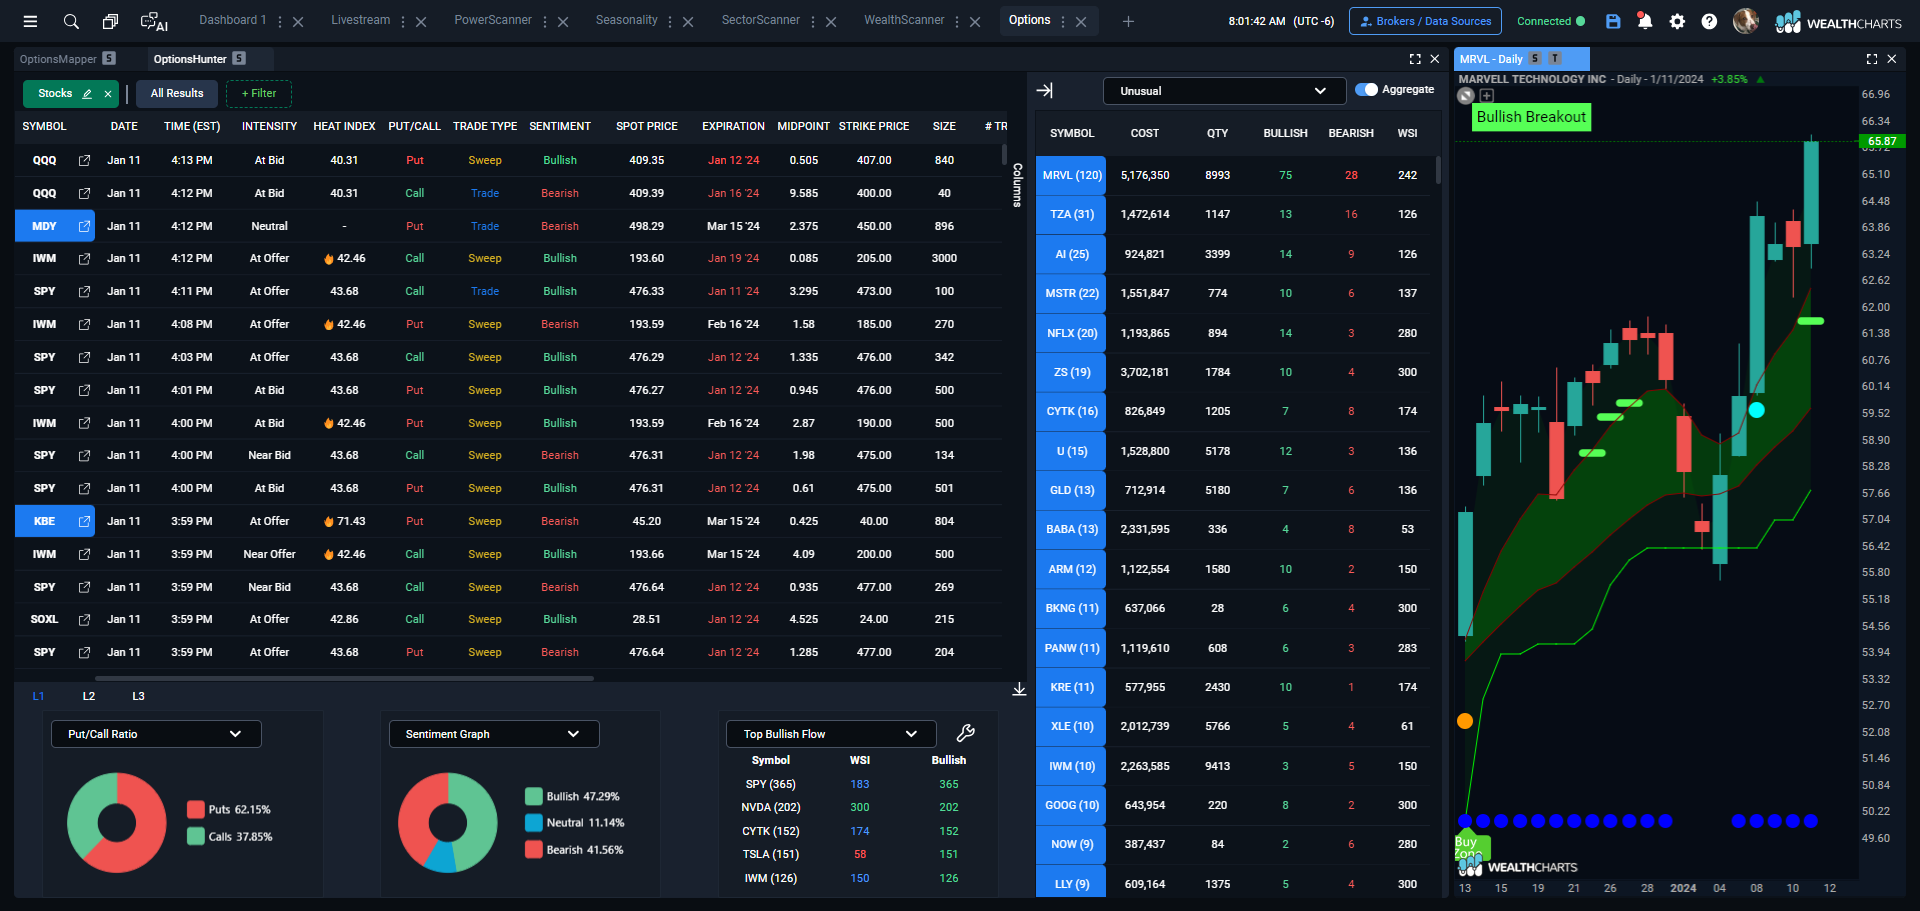The image size is (1920, 911).
Task: Open the Top Bullish Flow dropdown
Action: (x=831, y=734)
